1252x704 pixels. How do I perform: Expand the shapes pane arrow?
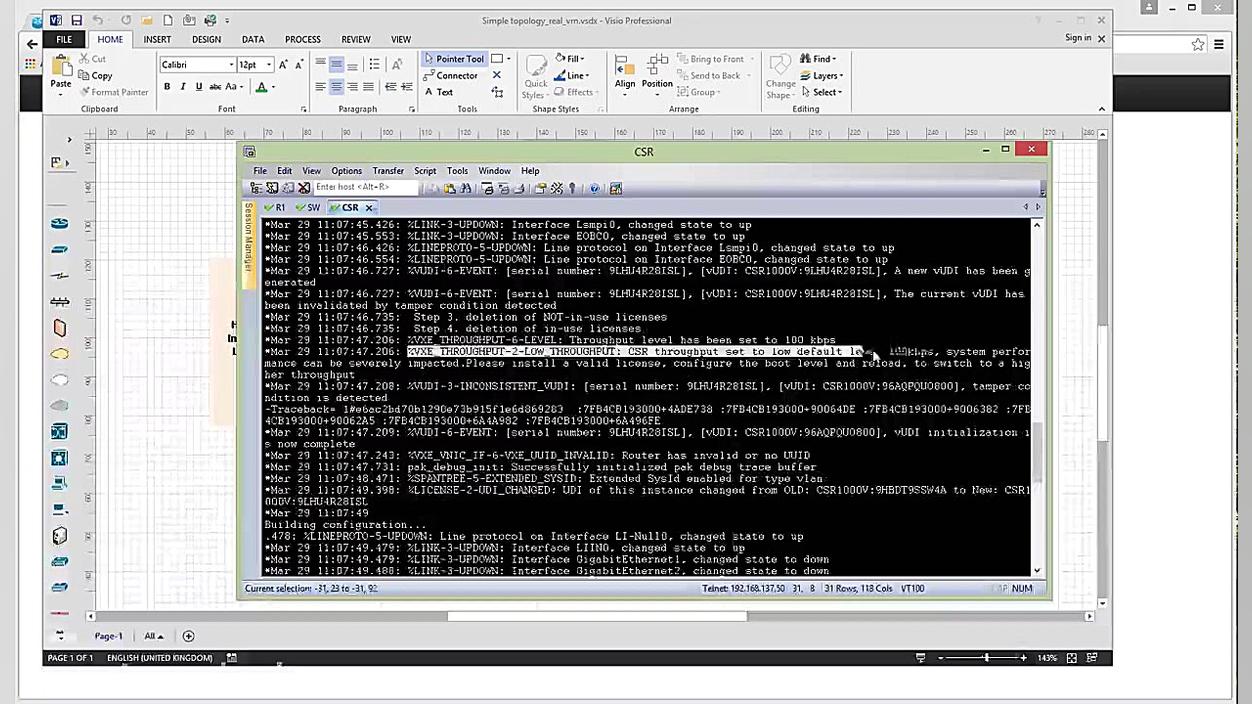[x=69, y=139]
